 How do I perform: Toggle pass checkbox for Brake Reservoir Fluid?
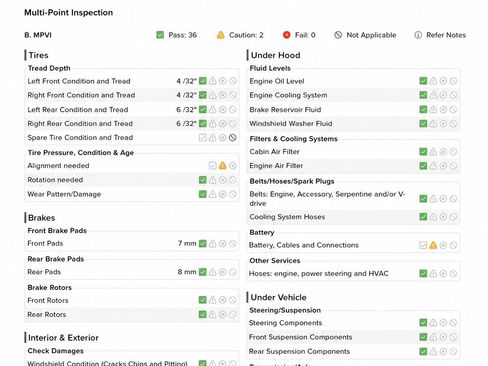pyautogui.click(x=423, y=110)
